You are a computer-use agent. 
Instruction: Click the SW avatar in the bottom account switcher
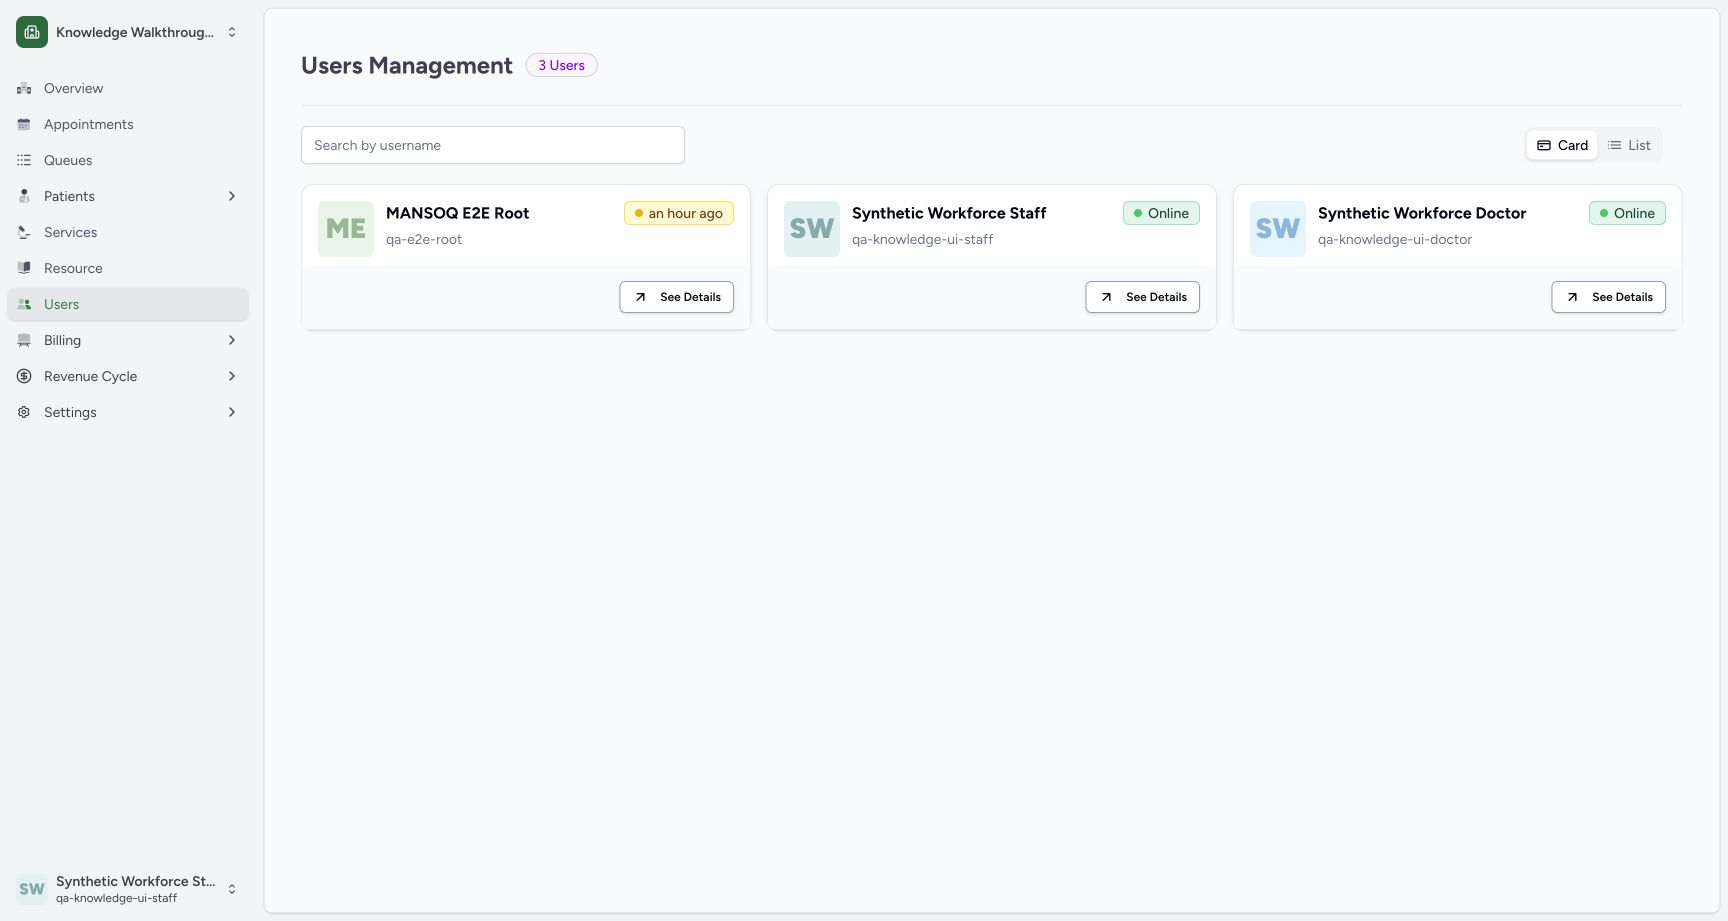(x=32, y=889)
